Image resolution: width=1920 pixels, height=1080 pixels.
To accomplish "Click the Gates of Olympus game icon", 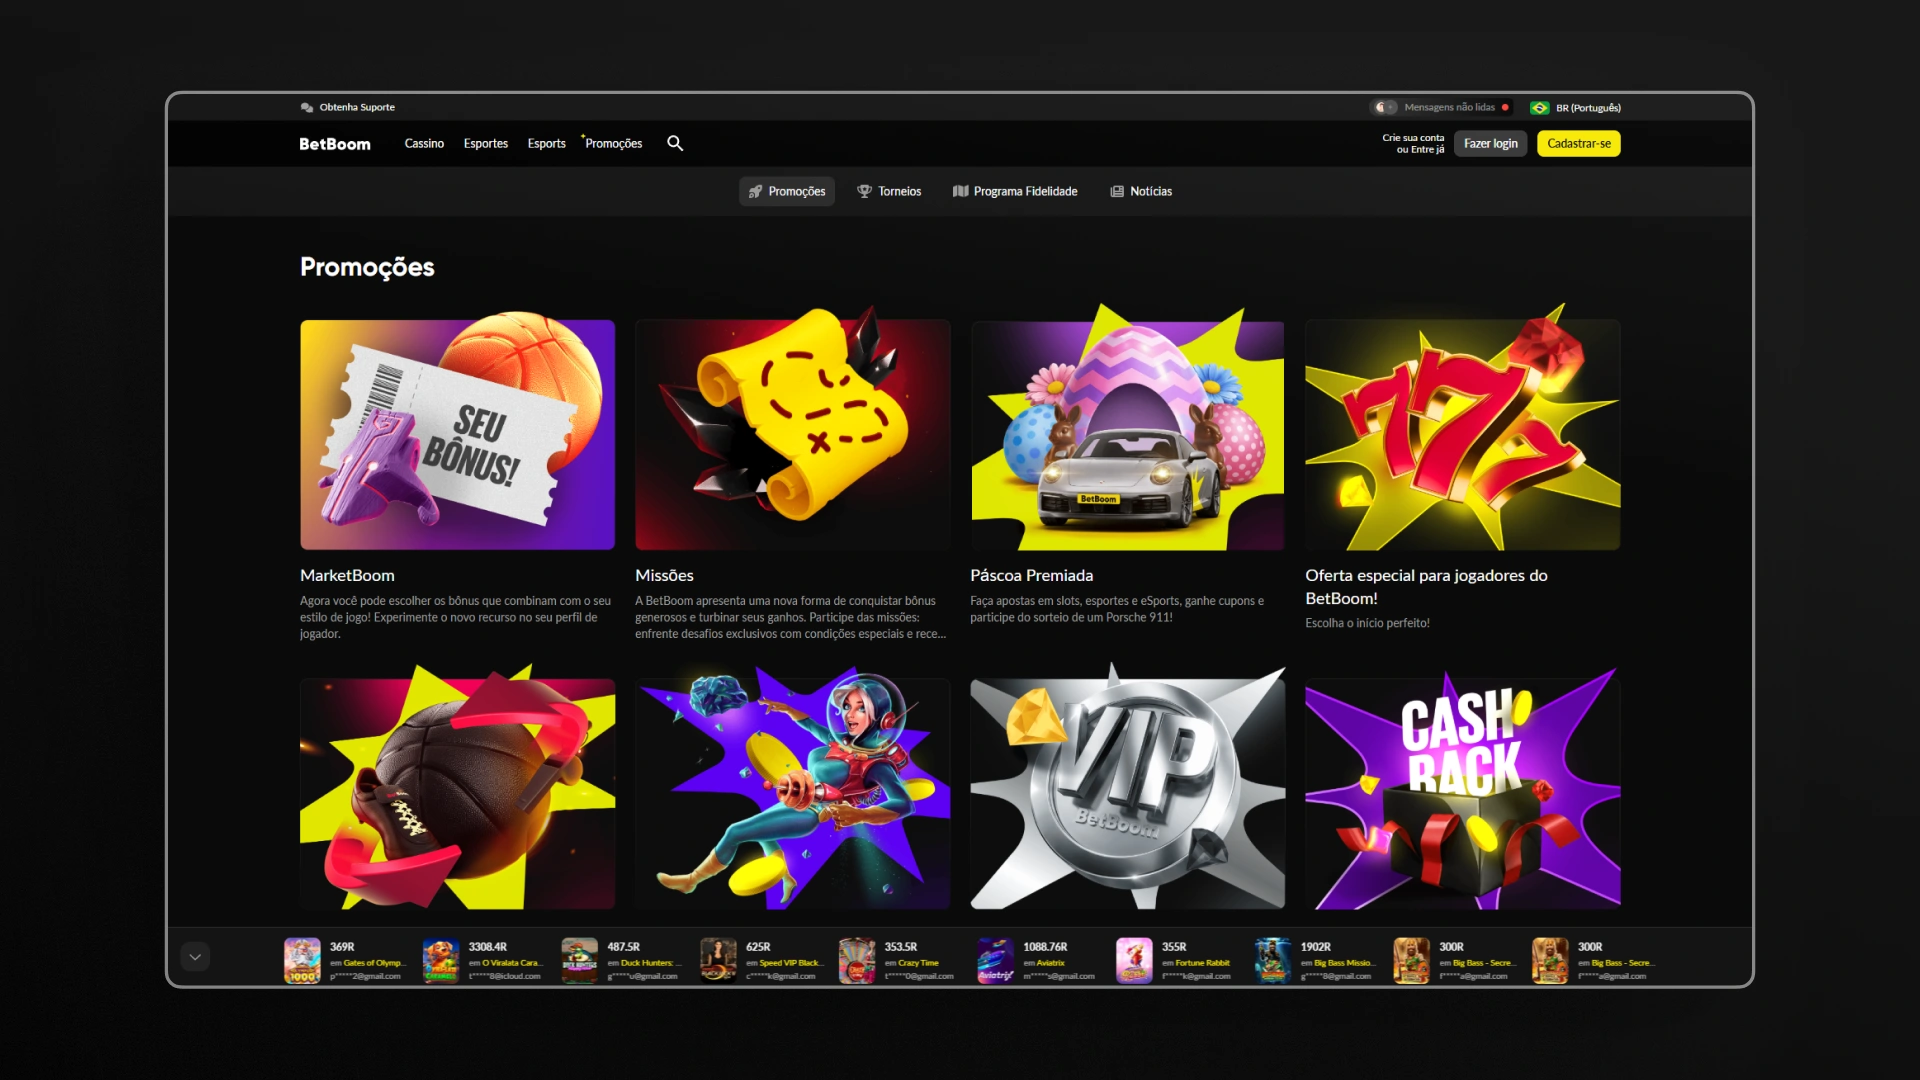I will 302,960.
